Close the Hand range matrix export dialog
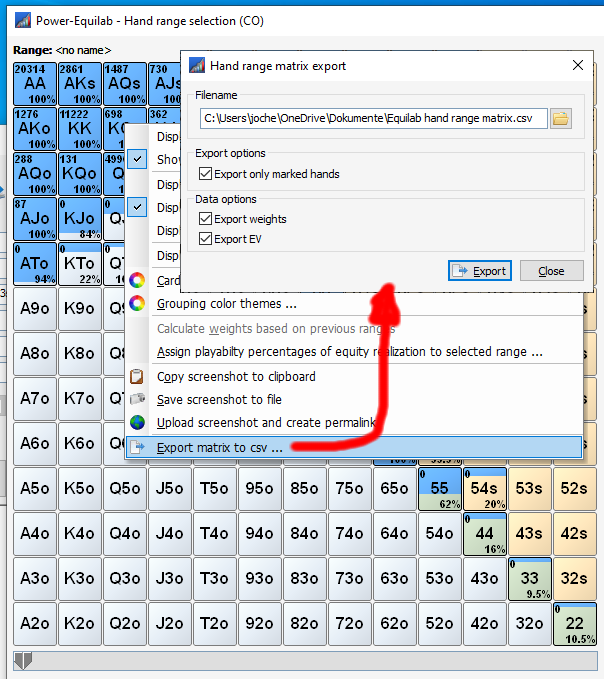The image size is (604, 679). (578, 65)
